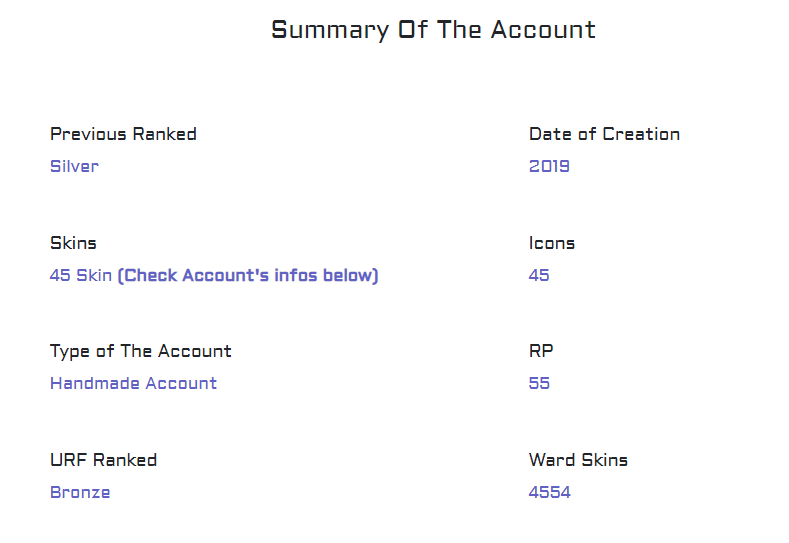The height and width of the screenshot is (543, 789).
Task: Click the Summary Of The Account heading
Action: coord(433,30)
